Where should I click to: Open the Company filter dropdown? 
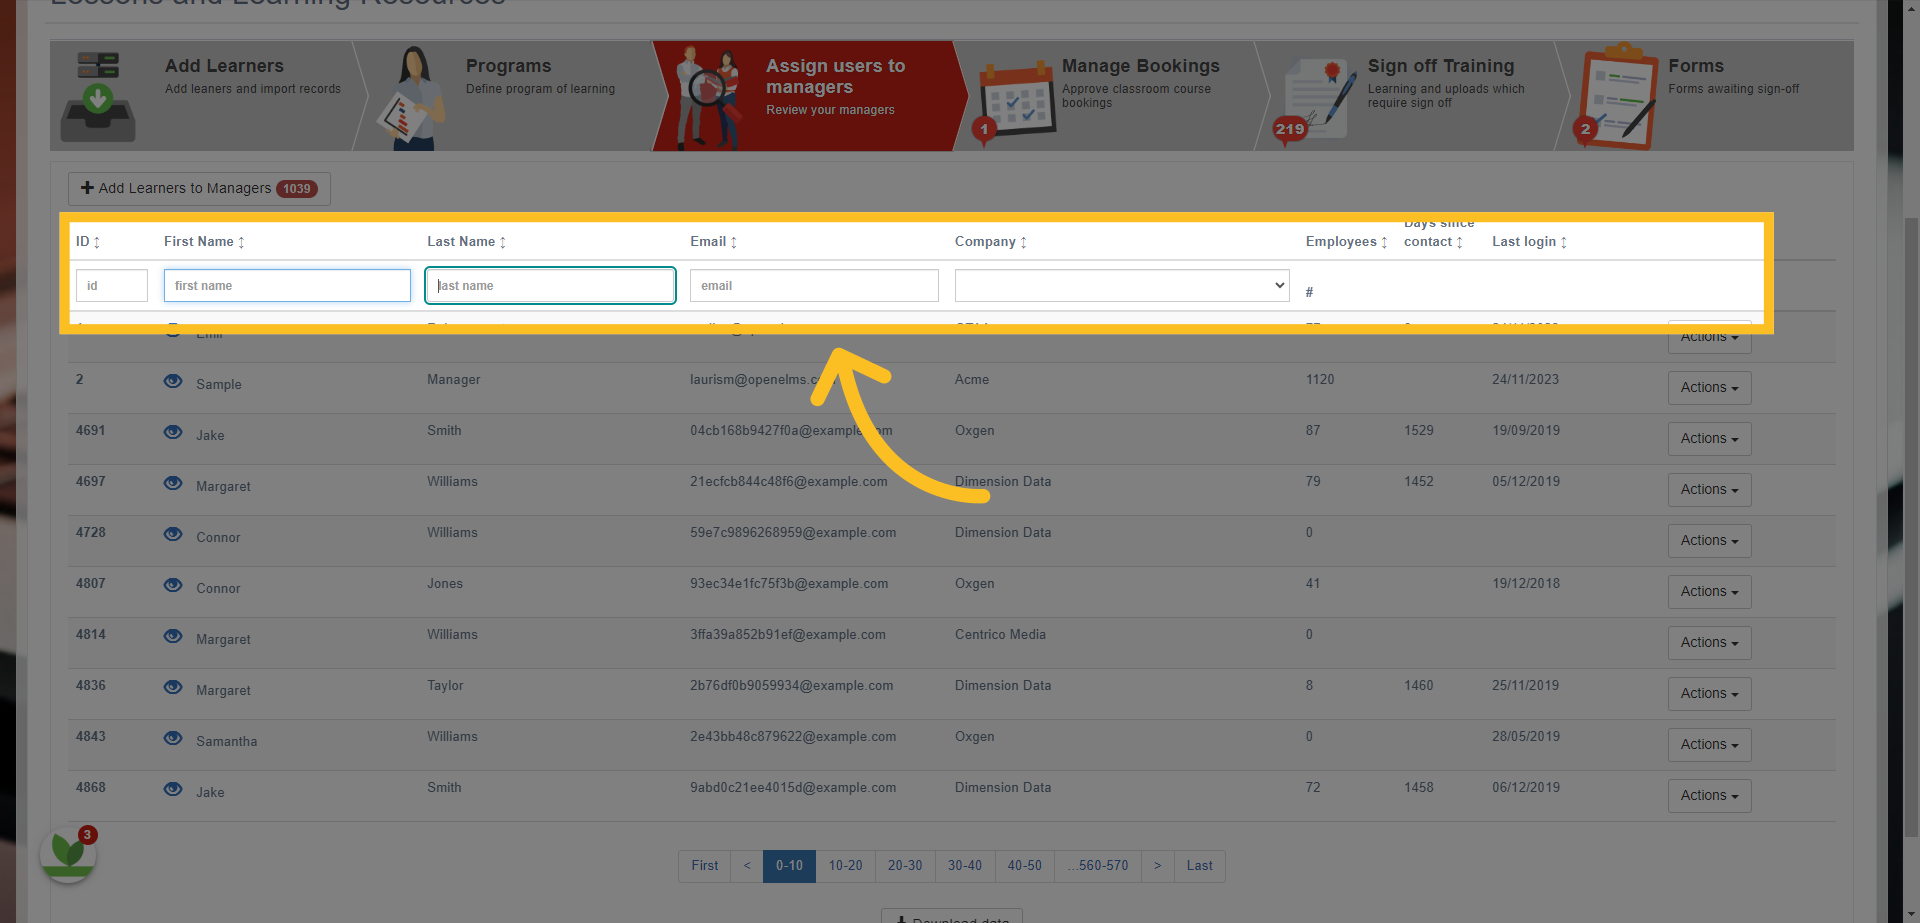coord(1122,286)
